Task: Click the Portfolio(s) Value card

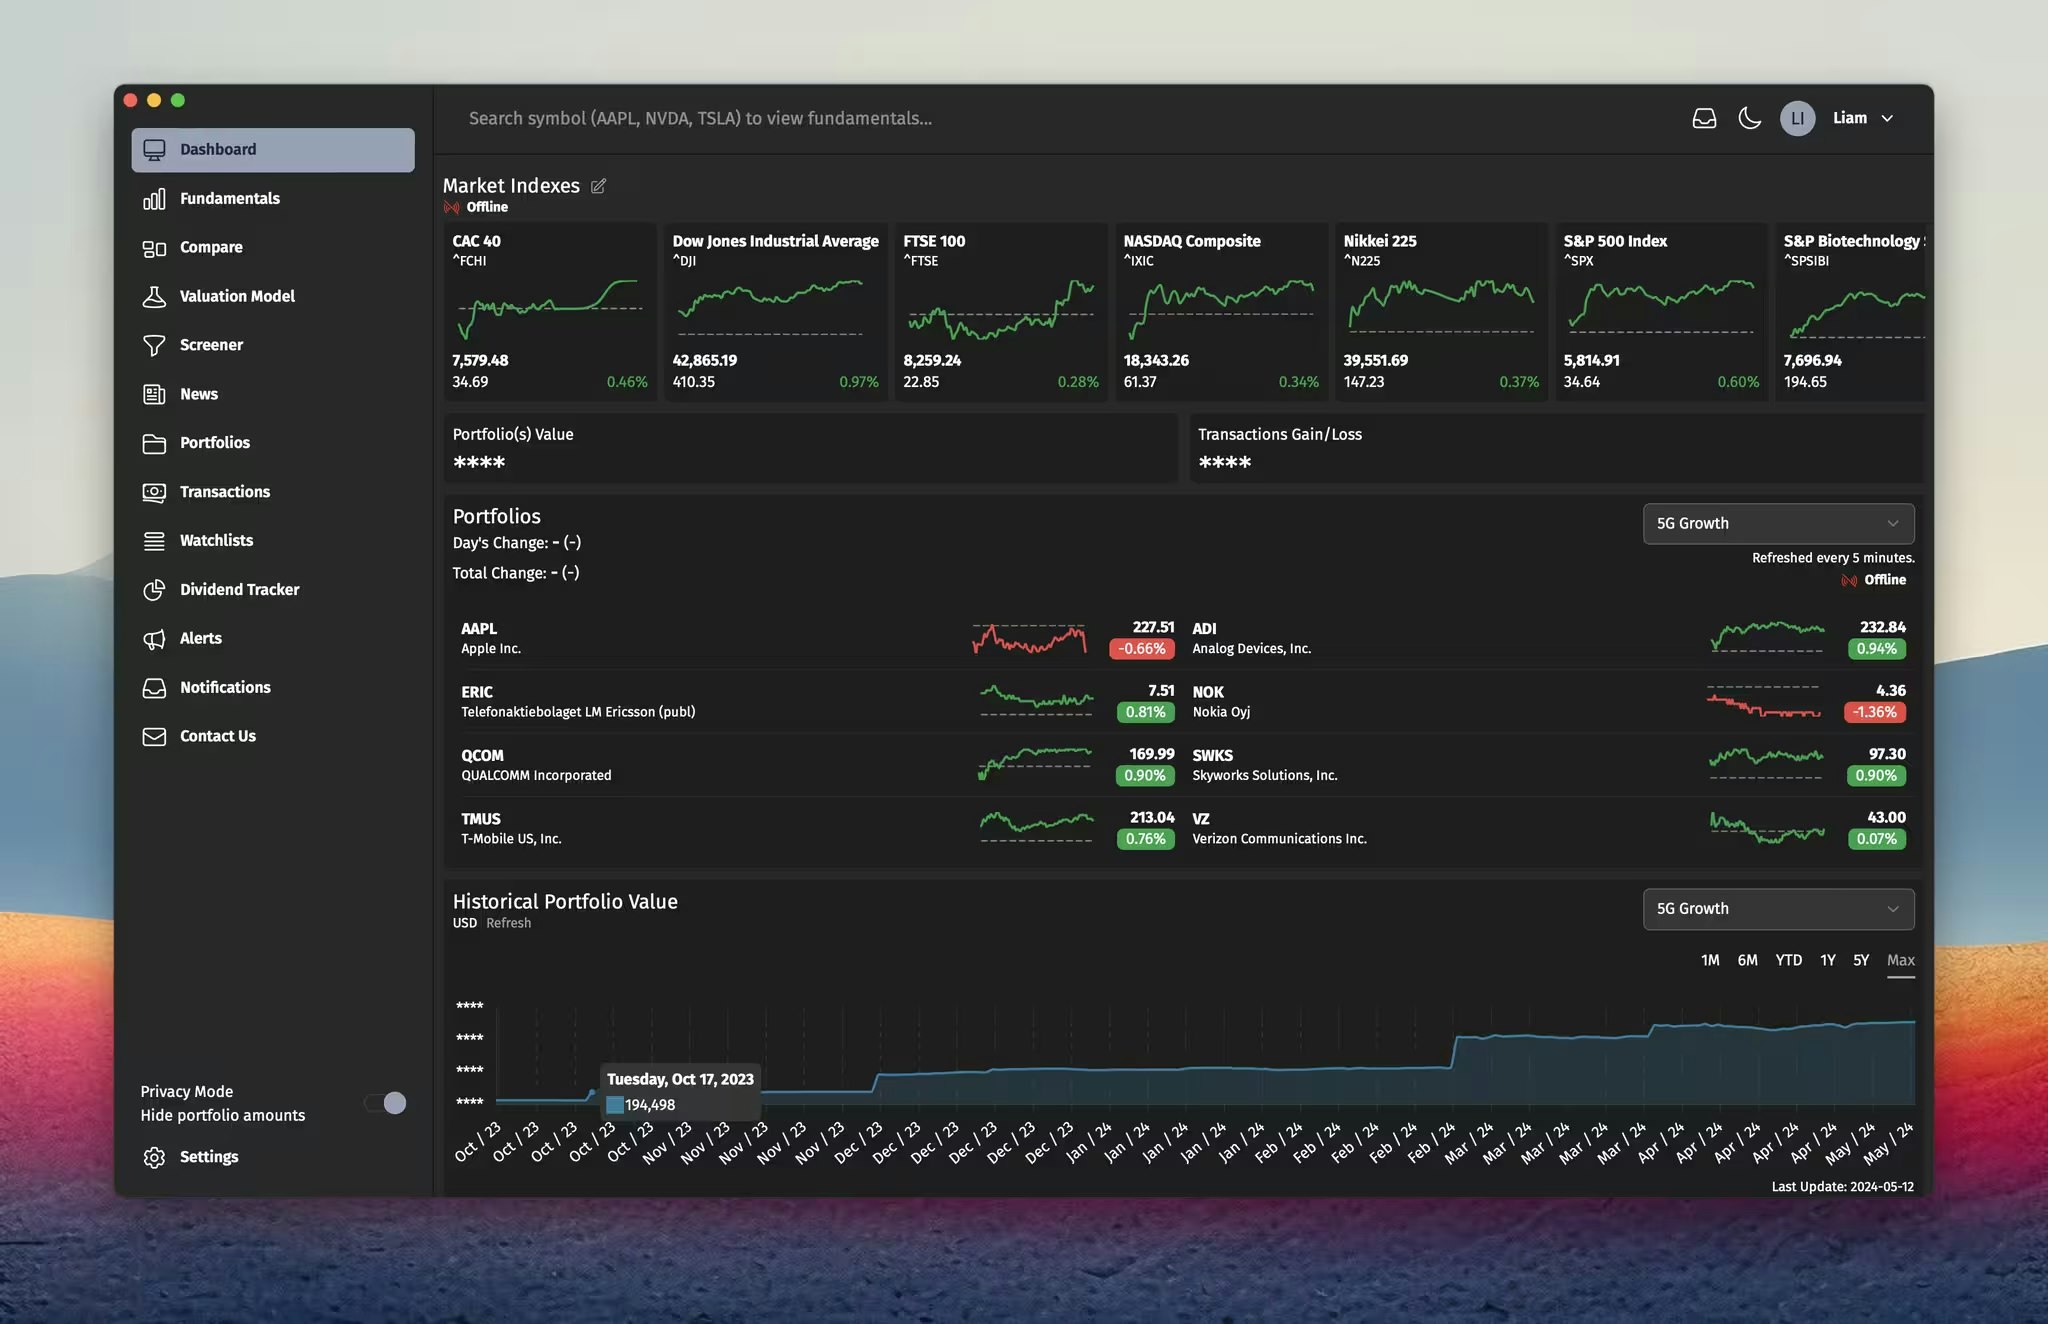Action: click(x=810, y=449)
